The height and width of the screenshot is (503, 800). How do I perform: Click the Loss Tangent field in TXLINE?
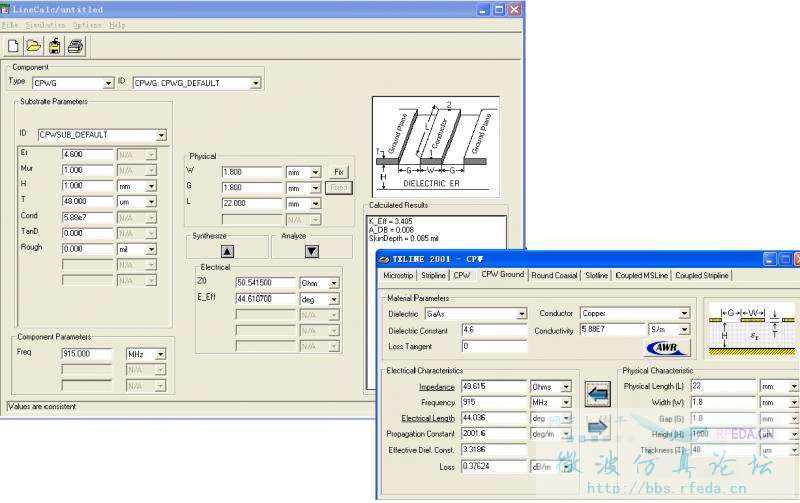coord(494,346)
